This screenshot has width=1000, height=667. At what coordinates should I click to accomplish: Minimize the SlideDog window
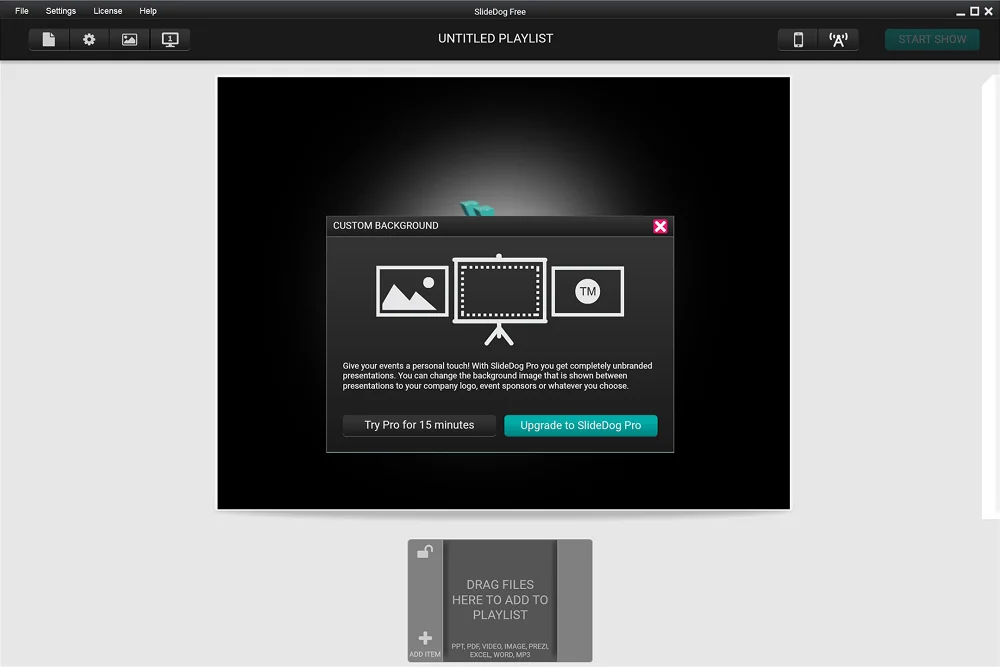pyautogui.click(x=960, y=11)
